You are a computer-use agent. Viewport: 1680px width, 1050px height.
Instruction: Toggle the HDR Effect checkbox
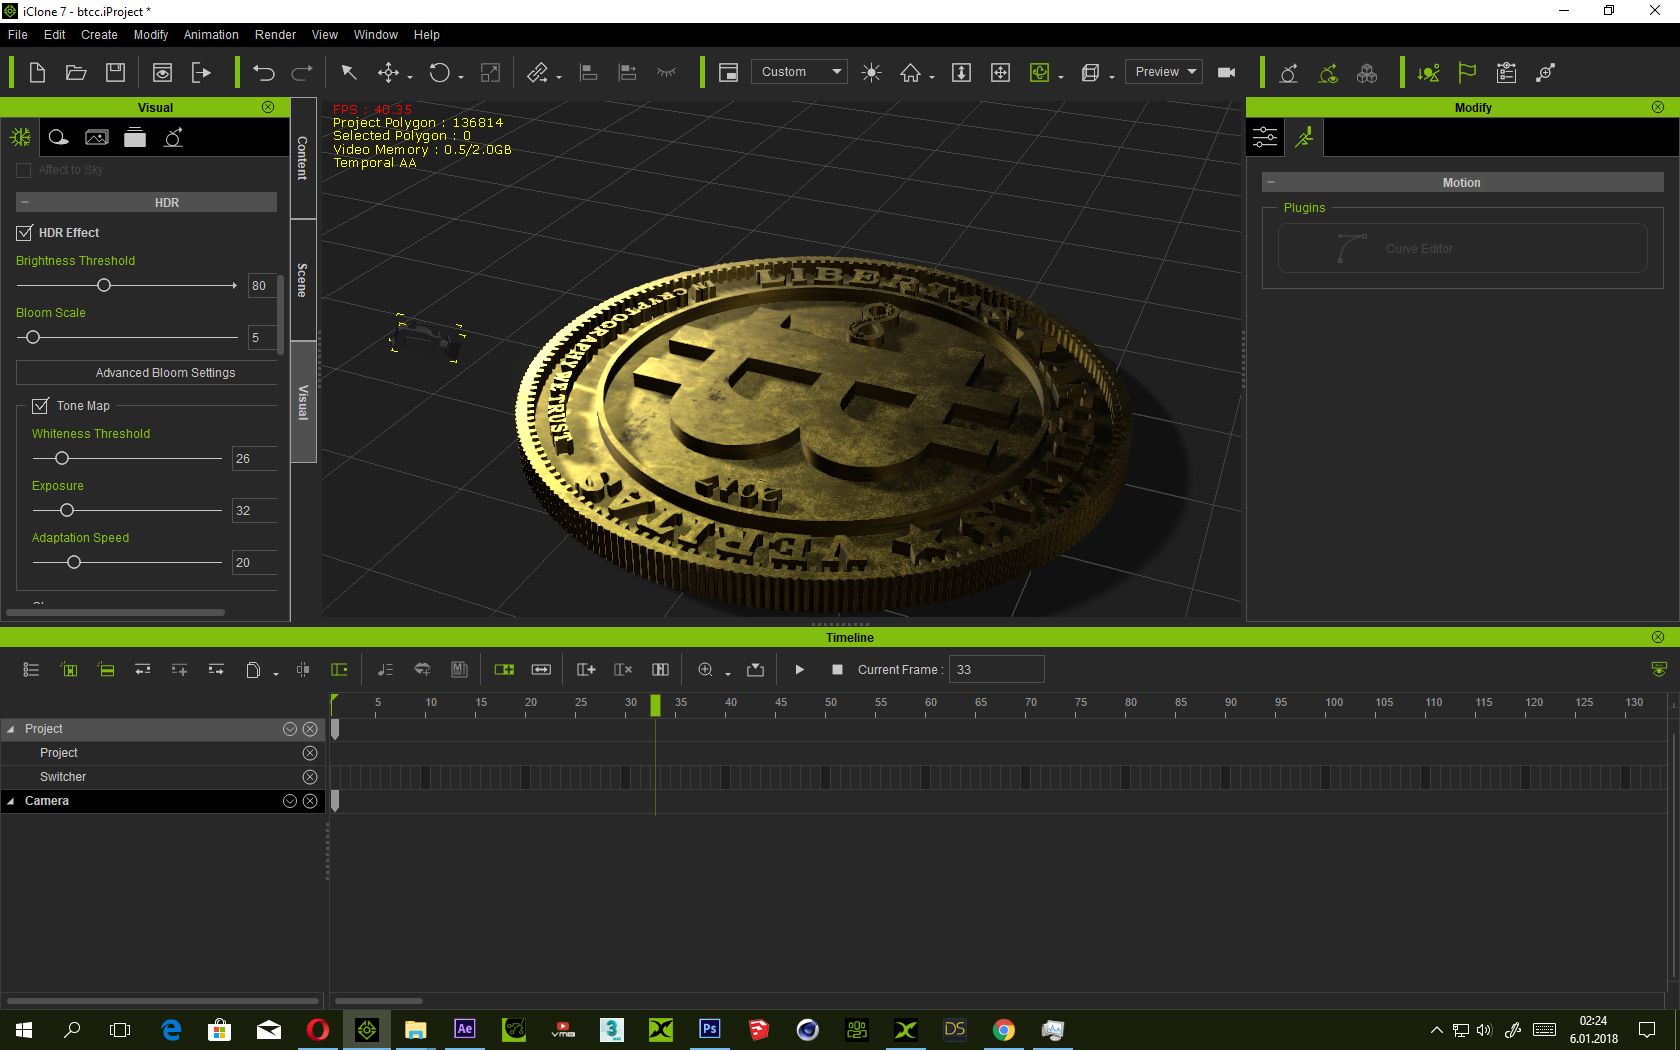[x=25, y=233]
